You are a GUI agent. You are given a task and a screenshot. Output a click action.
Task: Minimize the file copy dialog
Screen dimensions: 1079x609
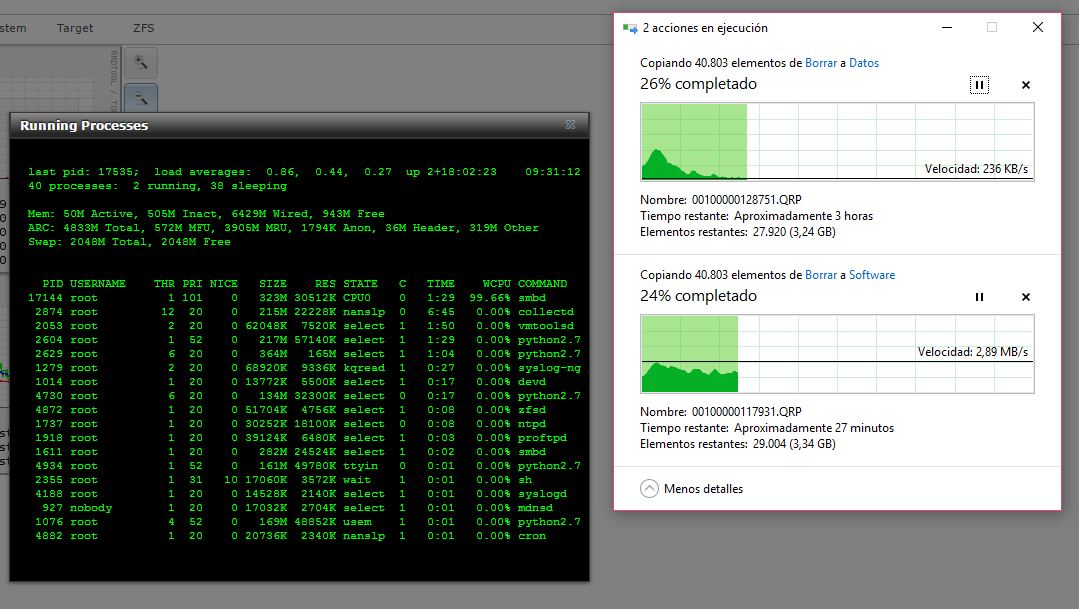[x=946, y=28]
